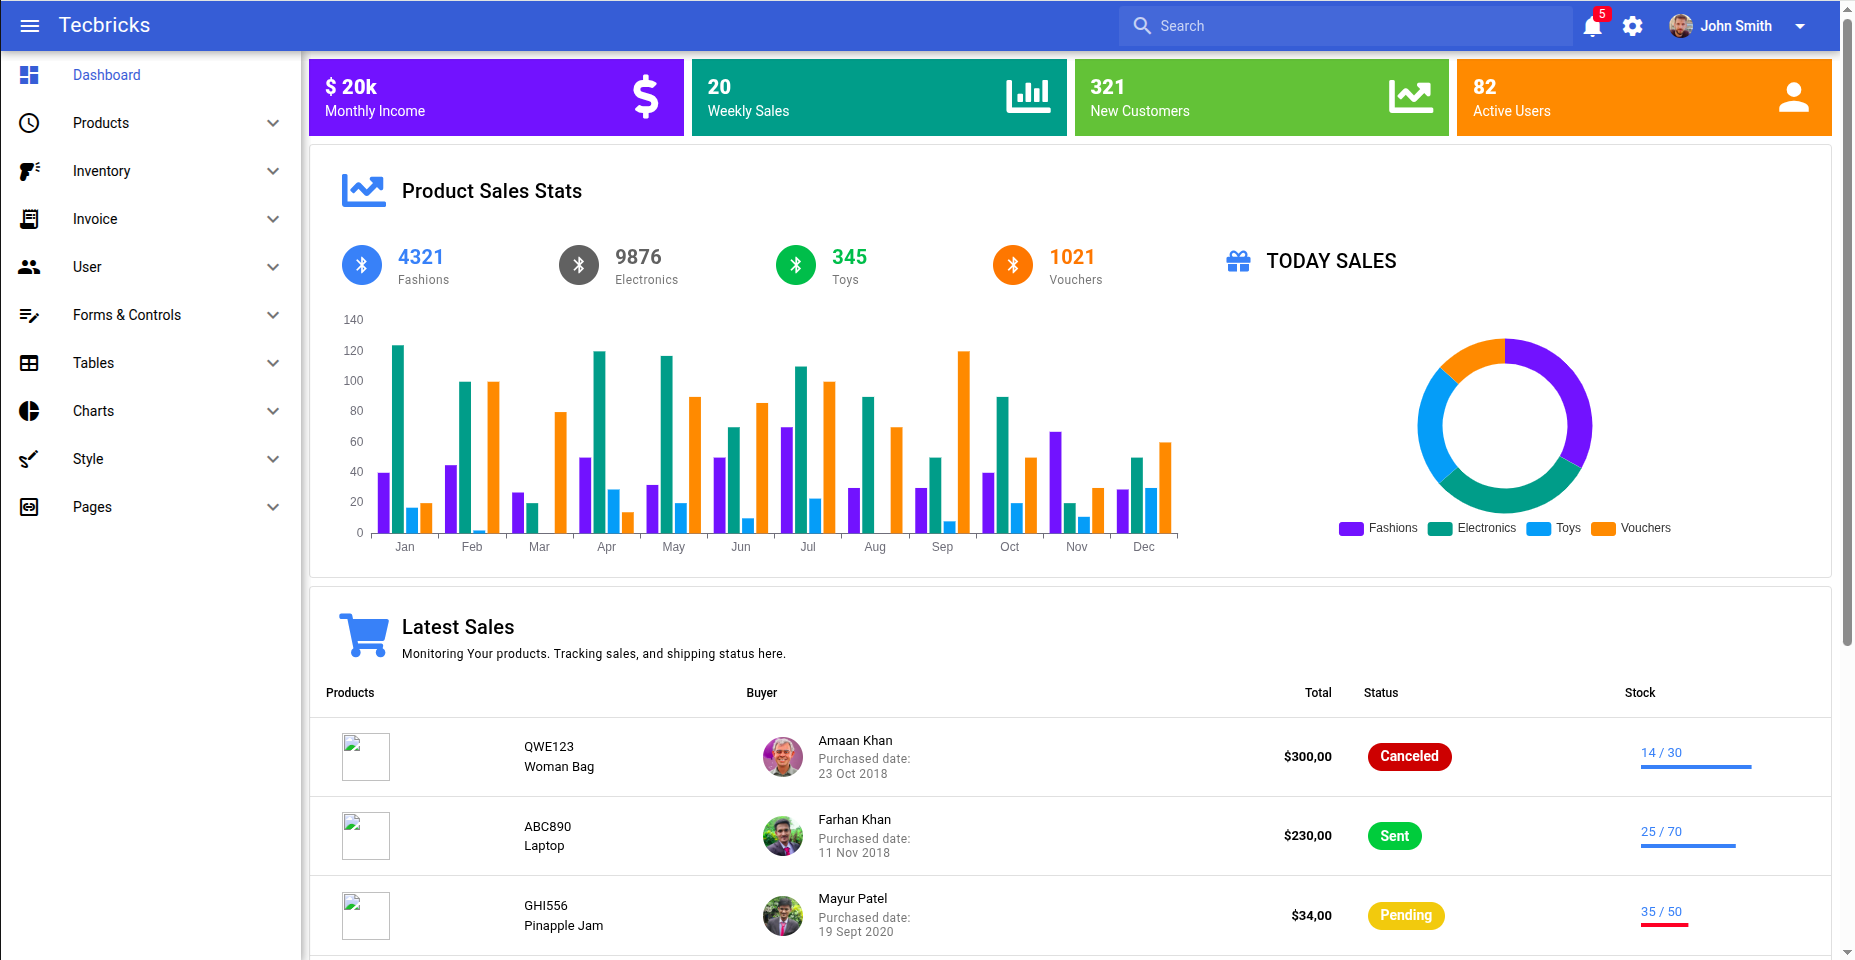Screen dimensions: 1855x960
Task: Expand the User menu chevron
Action: (273, 267)
